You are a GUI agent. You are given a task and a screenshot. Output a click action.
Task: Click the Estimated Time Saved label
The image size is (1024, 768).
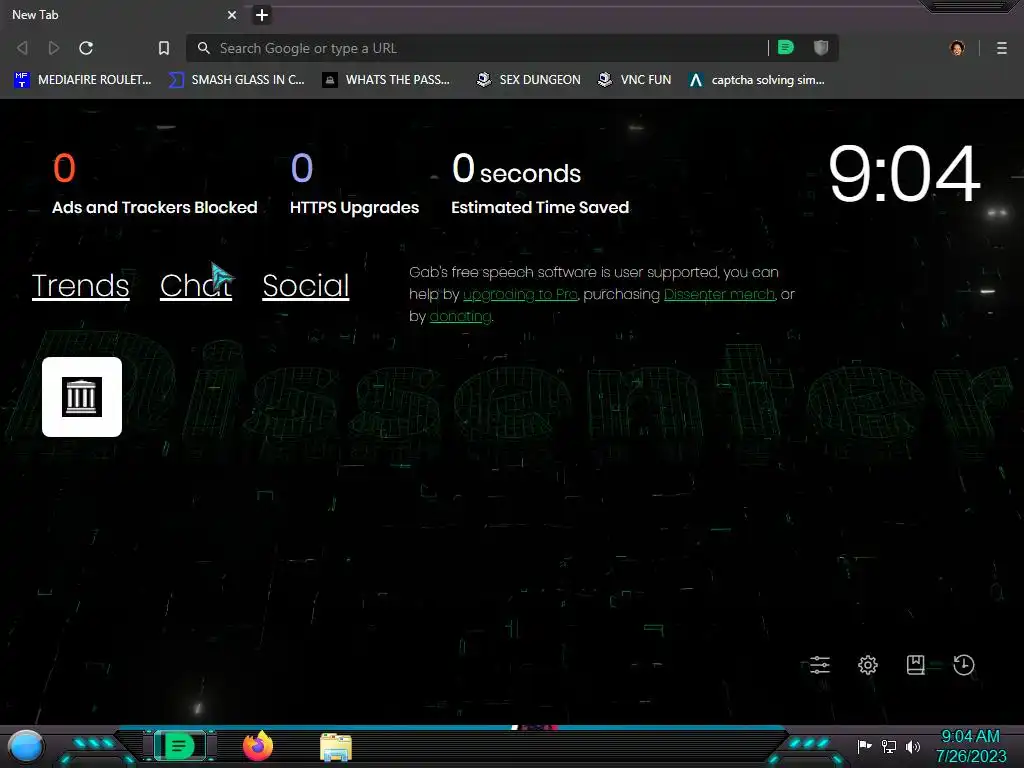[540, 208]
